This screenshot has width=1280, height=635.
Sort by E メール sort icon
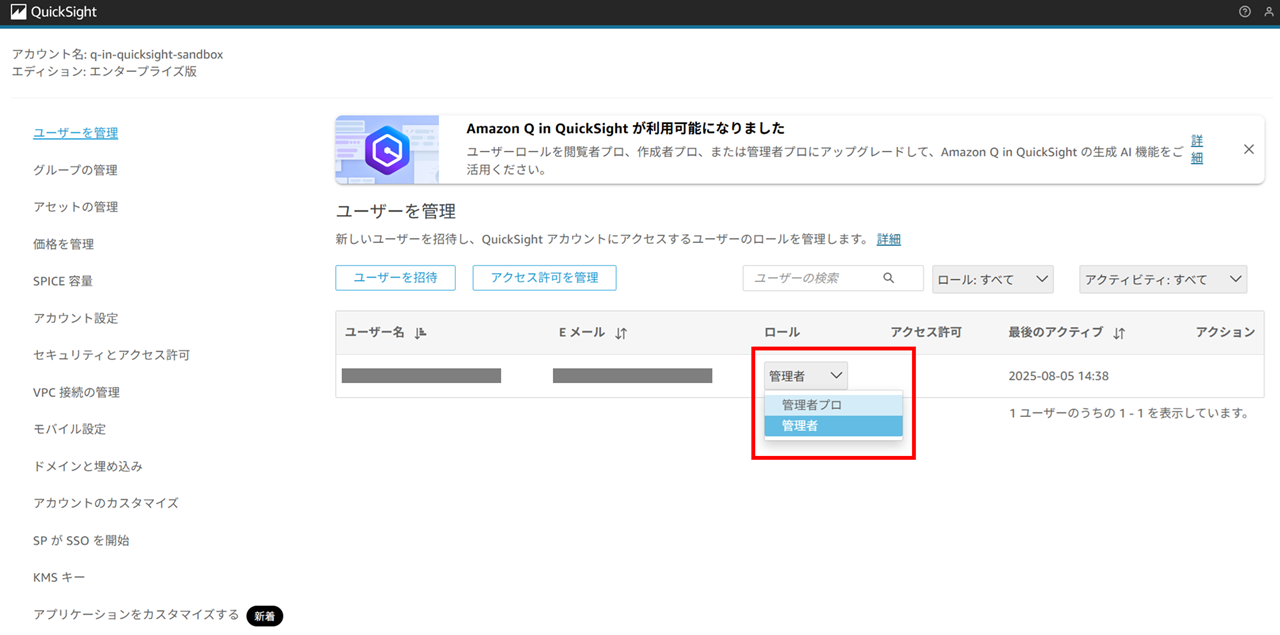coord(621,333)
